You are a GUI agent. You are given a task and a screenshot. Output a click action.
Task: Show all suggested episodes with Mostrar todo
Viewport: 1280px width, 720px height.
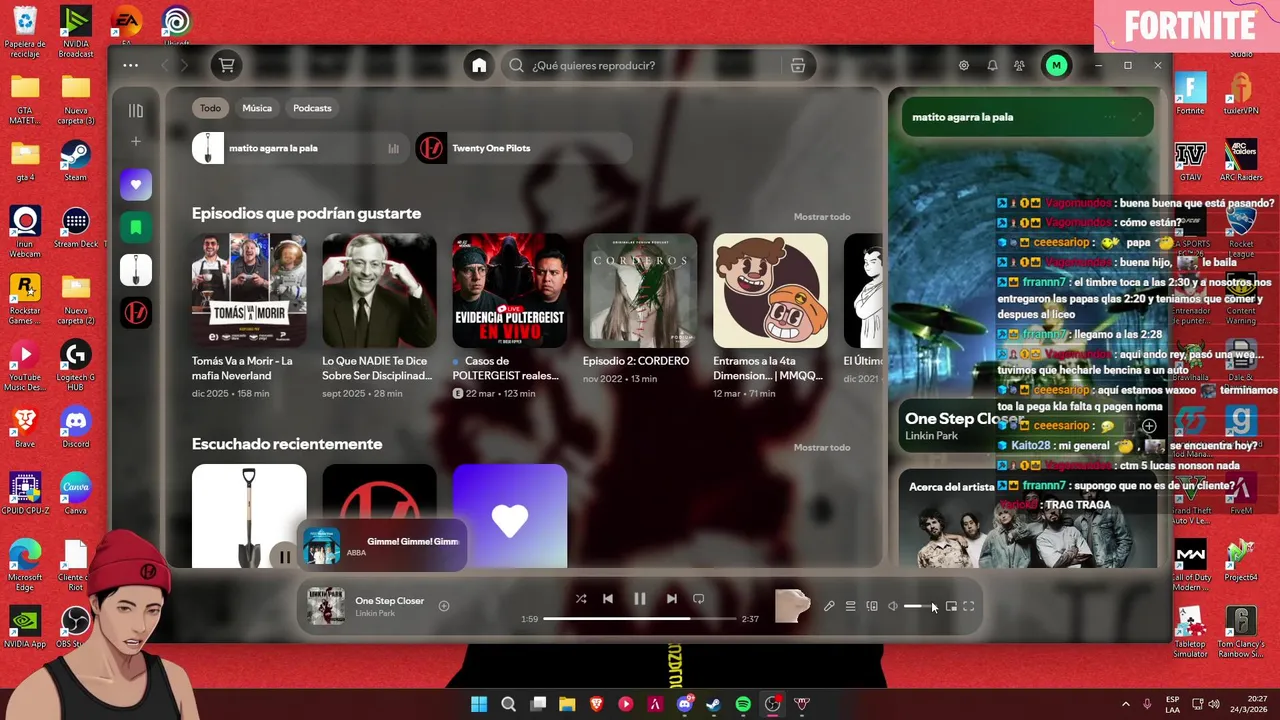pos(822,217)
